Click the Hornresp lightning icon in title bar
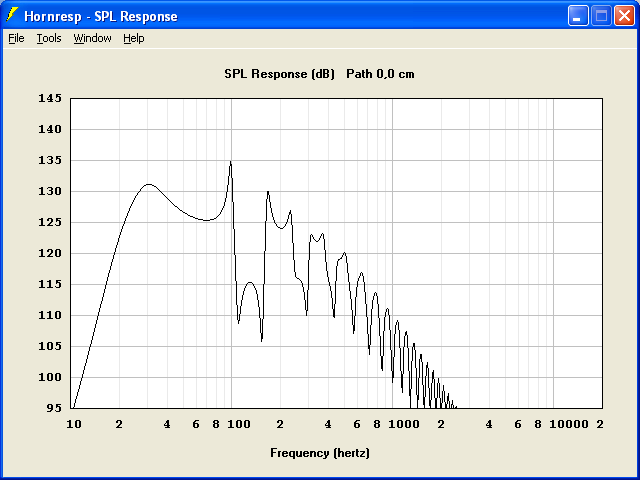Image resolution: width=640 pixels, height=480 pixels. pyautogui.click(x=13, y=16)
